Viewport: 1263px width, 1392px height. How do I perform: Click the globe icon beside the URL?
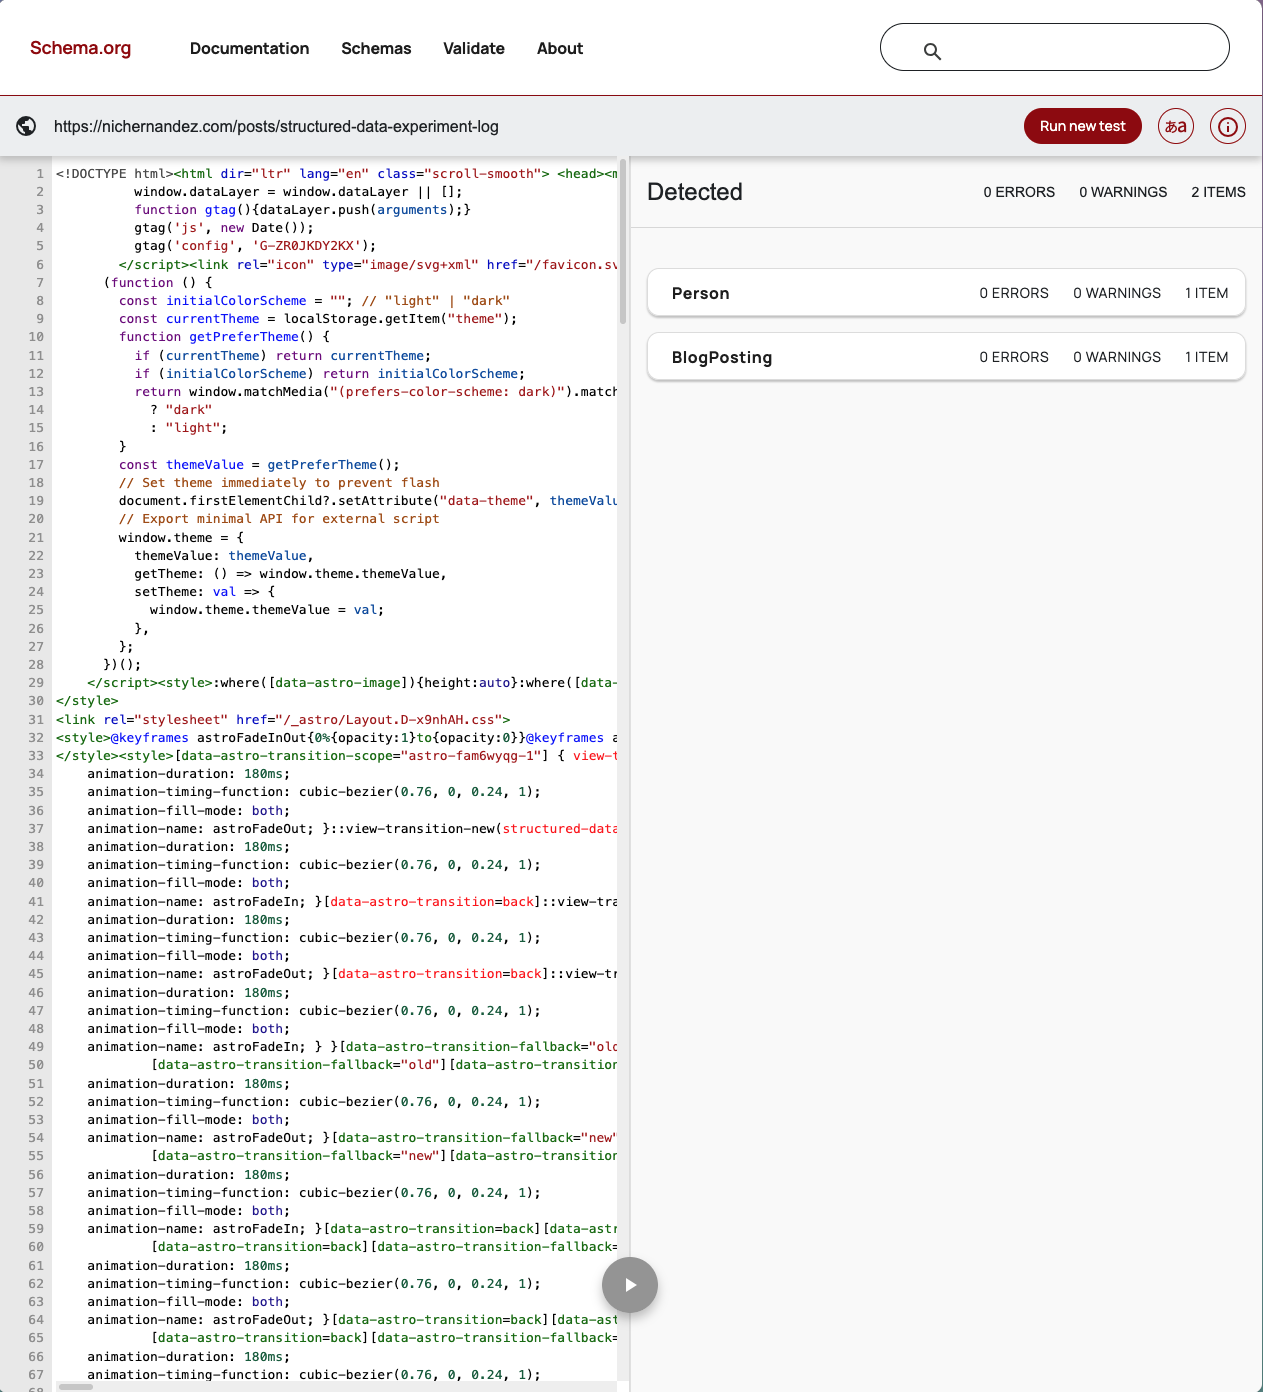point(26,126)
